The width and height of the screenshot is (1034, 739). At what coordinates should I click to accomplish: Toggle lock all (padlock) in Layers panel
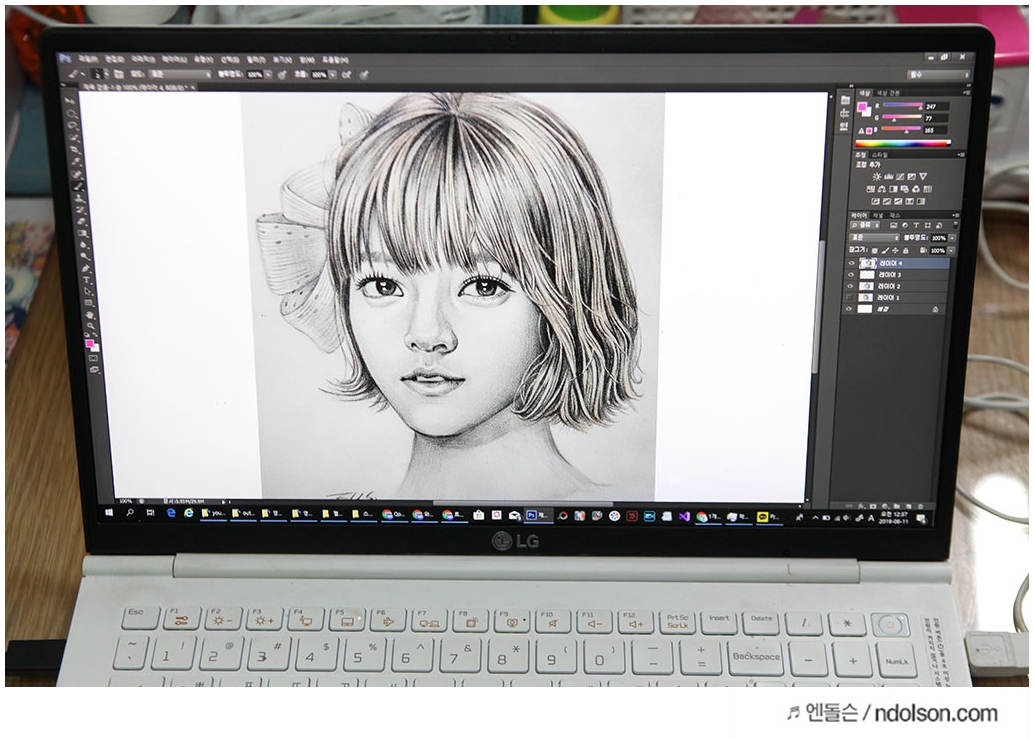[905, 251]
